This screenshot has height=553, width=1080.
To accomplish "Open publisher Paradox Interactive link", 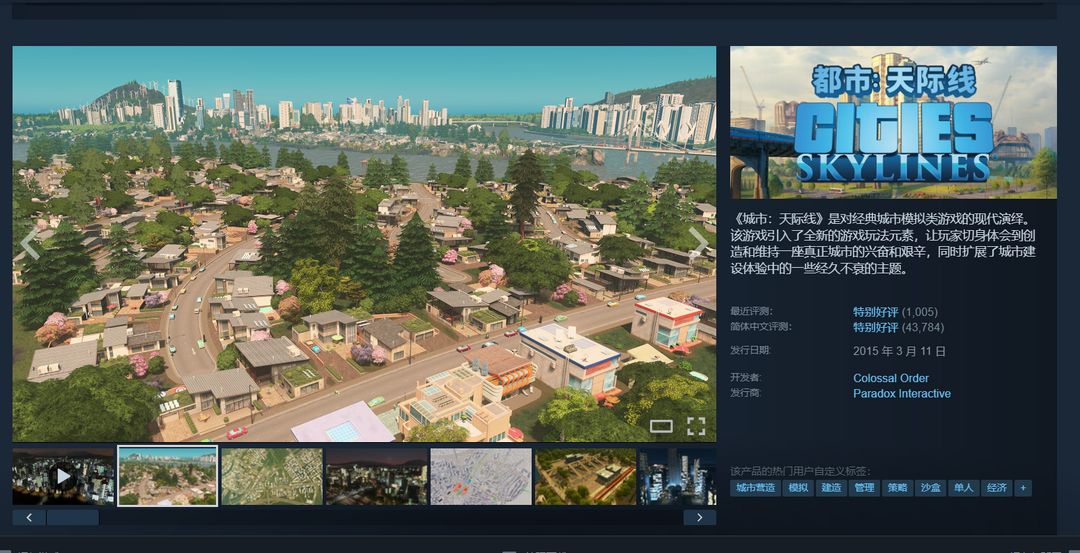I will click(x=902, y=394).
